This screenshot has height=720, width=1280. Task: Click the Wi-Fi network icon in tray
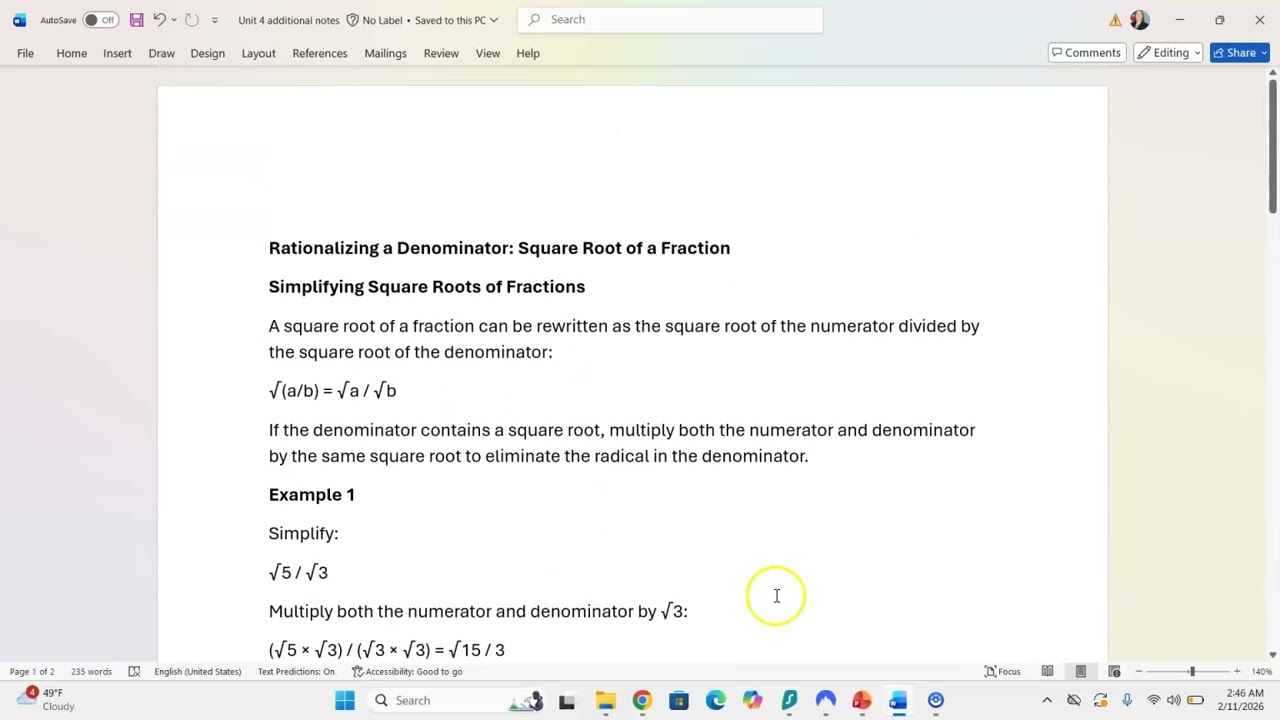tap(1154, 700)
